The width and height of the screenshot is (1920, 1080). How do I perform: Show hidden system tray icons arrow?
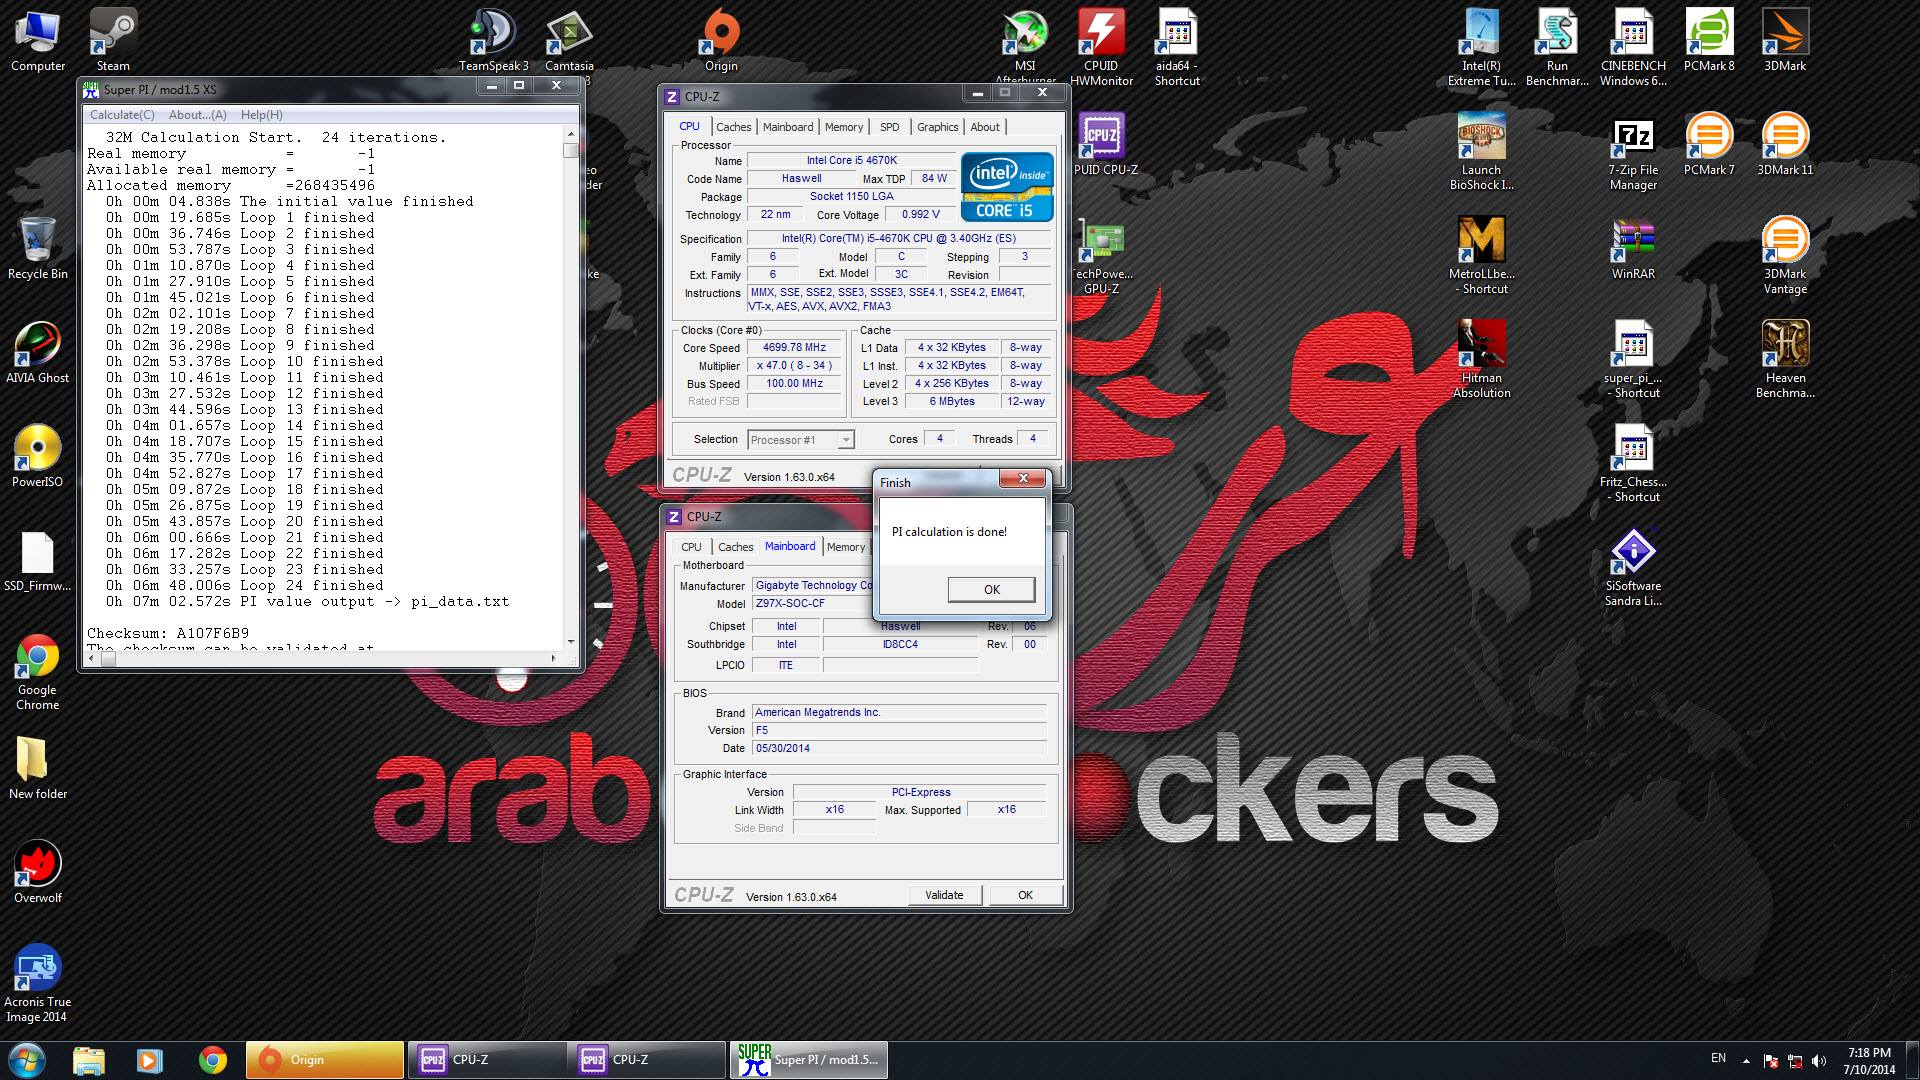pos(1746,1061)
